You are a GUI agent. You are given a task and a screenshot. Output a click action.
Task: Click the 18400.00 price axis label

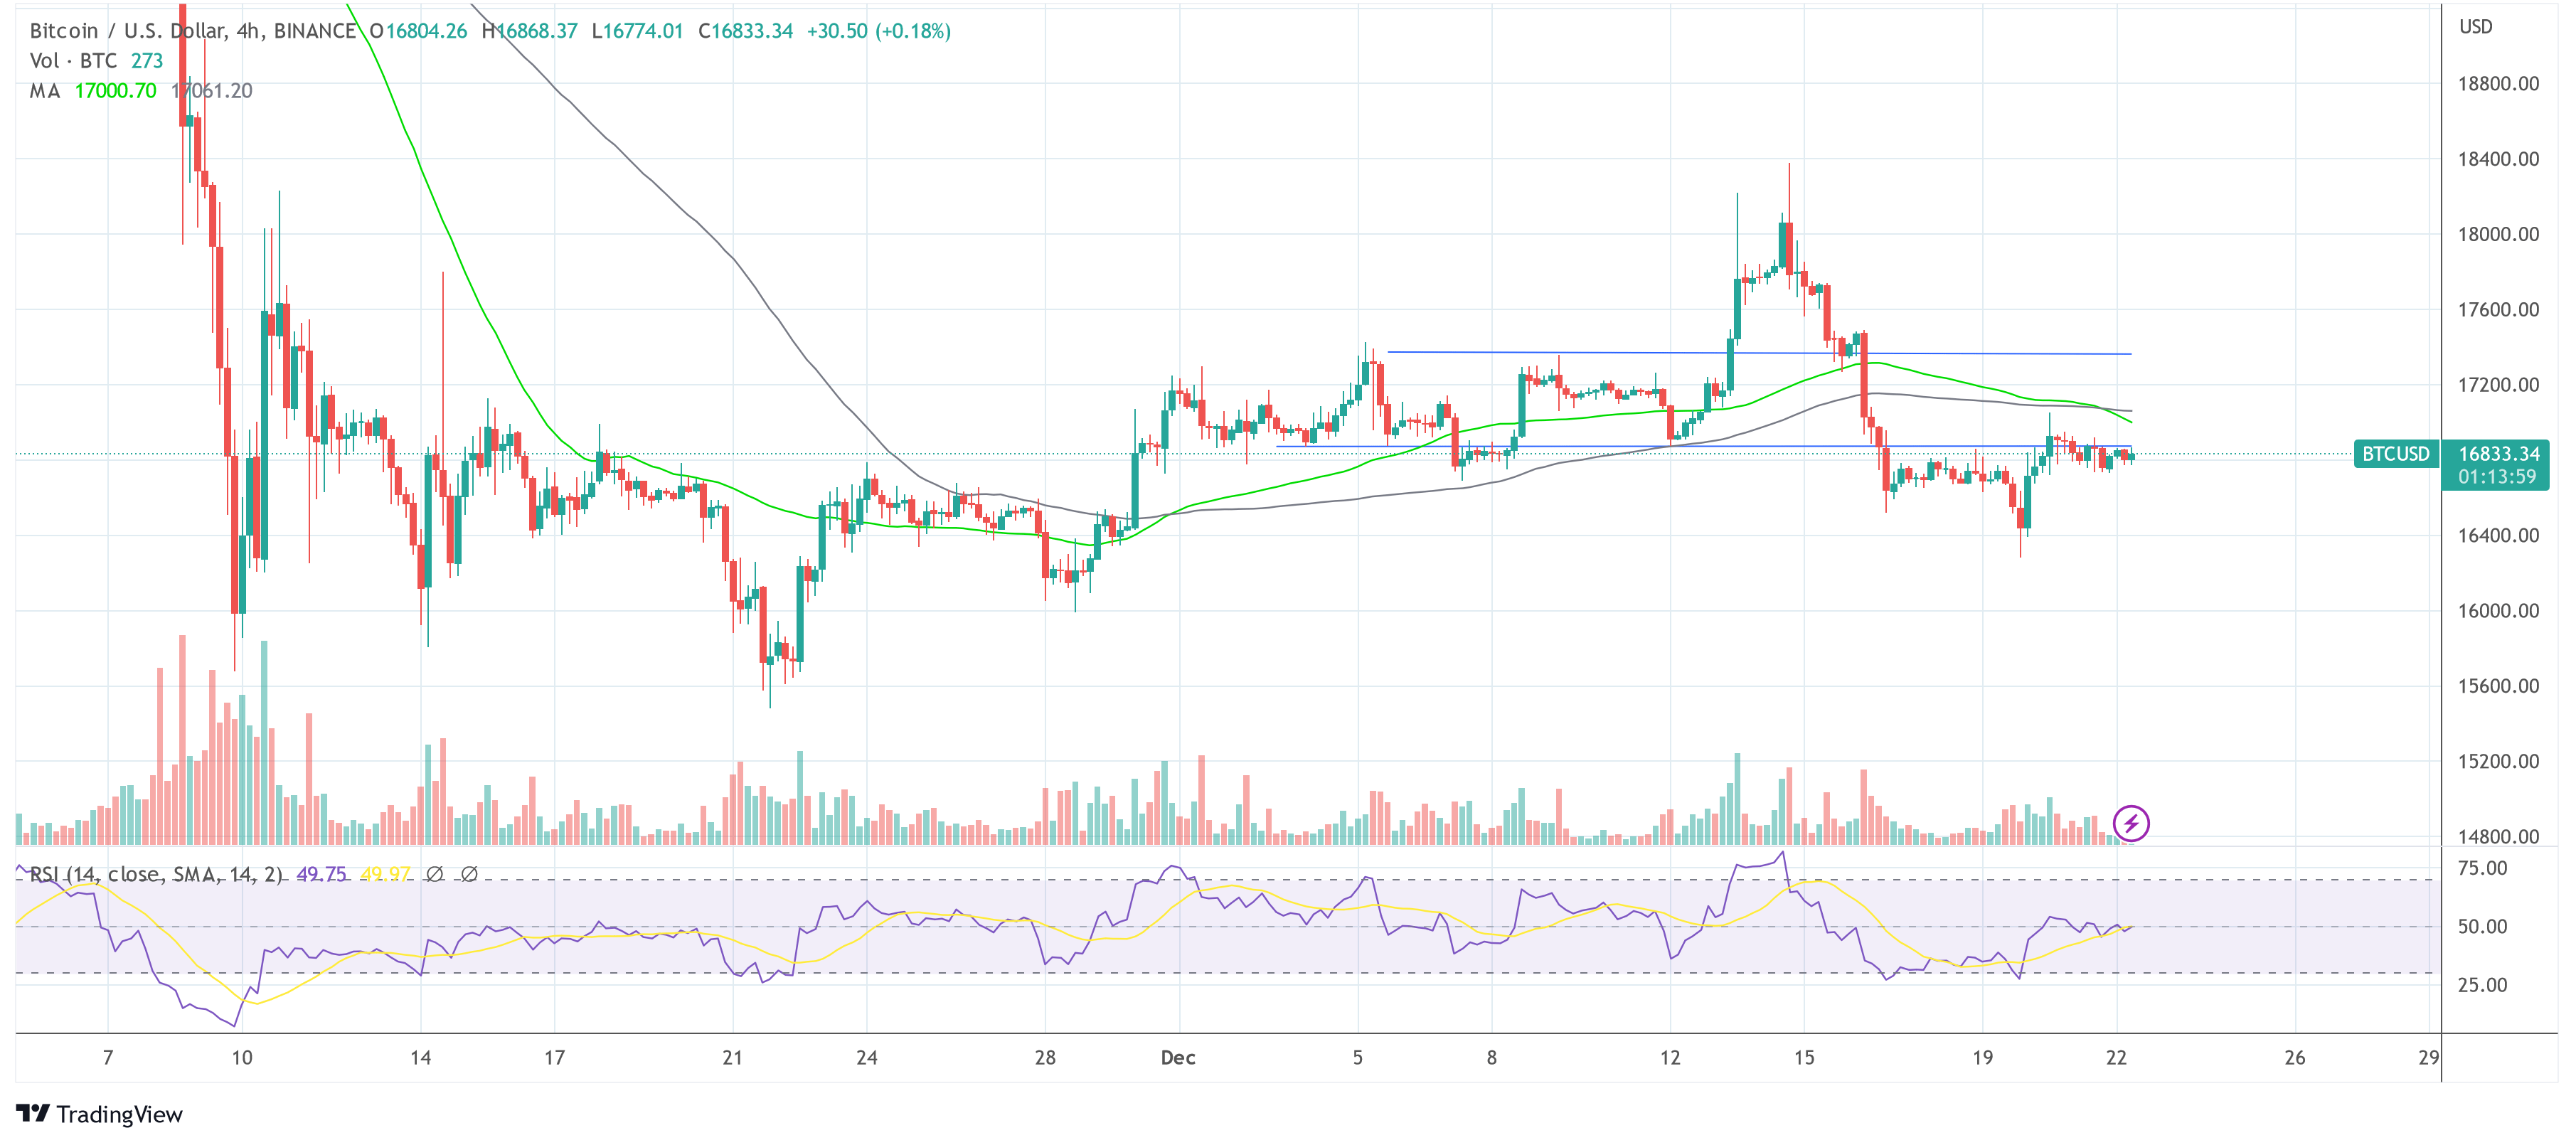[x=2498, y=159]
